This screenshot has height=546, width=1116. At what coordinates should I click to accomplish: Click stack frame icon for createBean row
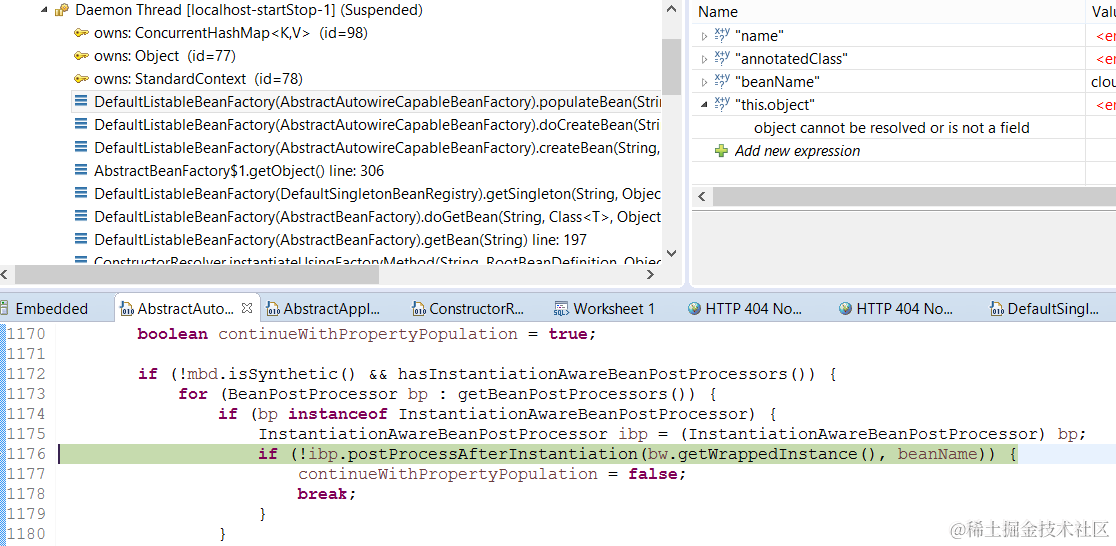(x=81, y=147)
